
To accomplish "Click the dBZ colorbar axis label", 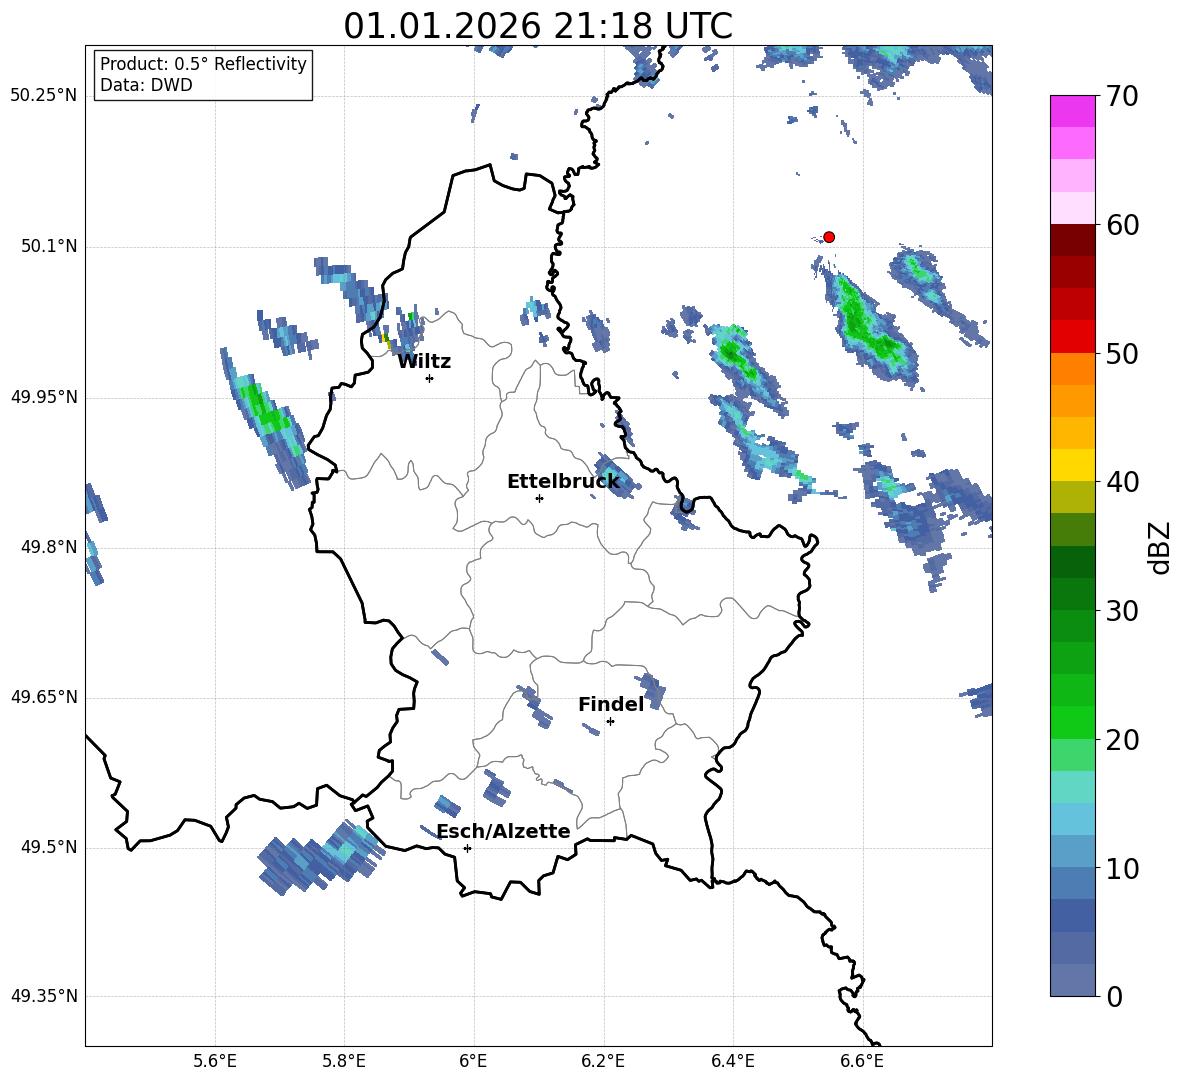I will (1161, 547).
